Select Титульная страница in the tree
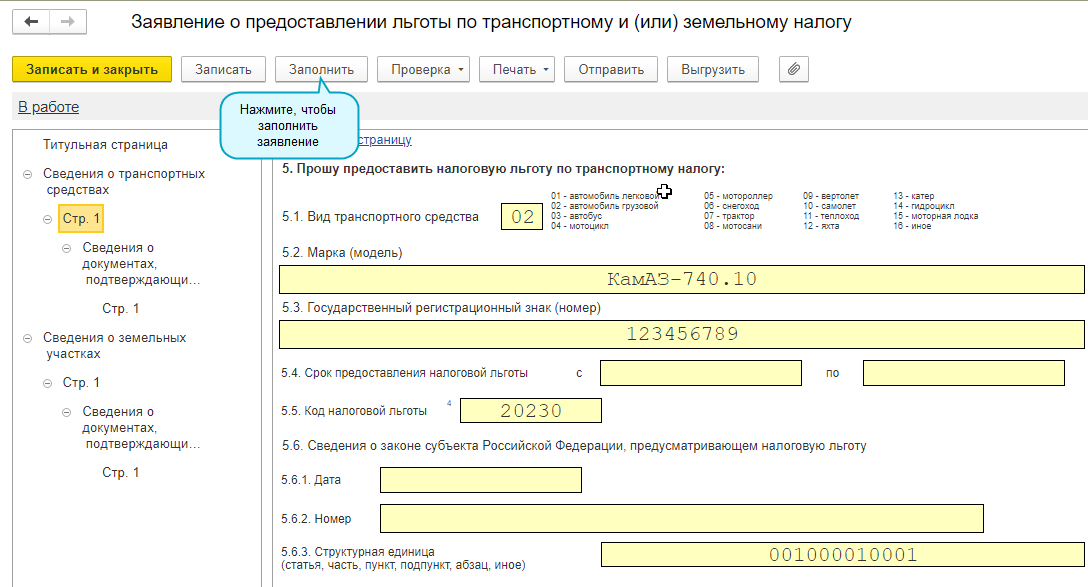This screenshot has height=587, width=1088. [x=105, y=144]
